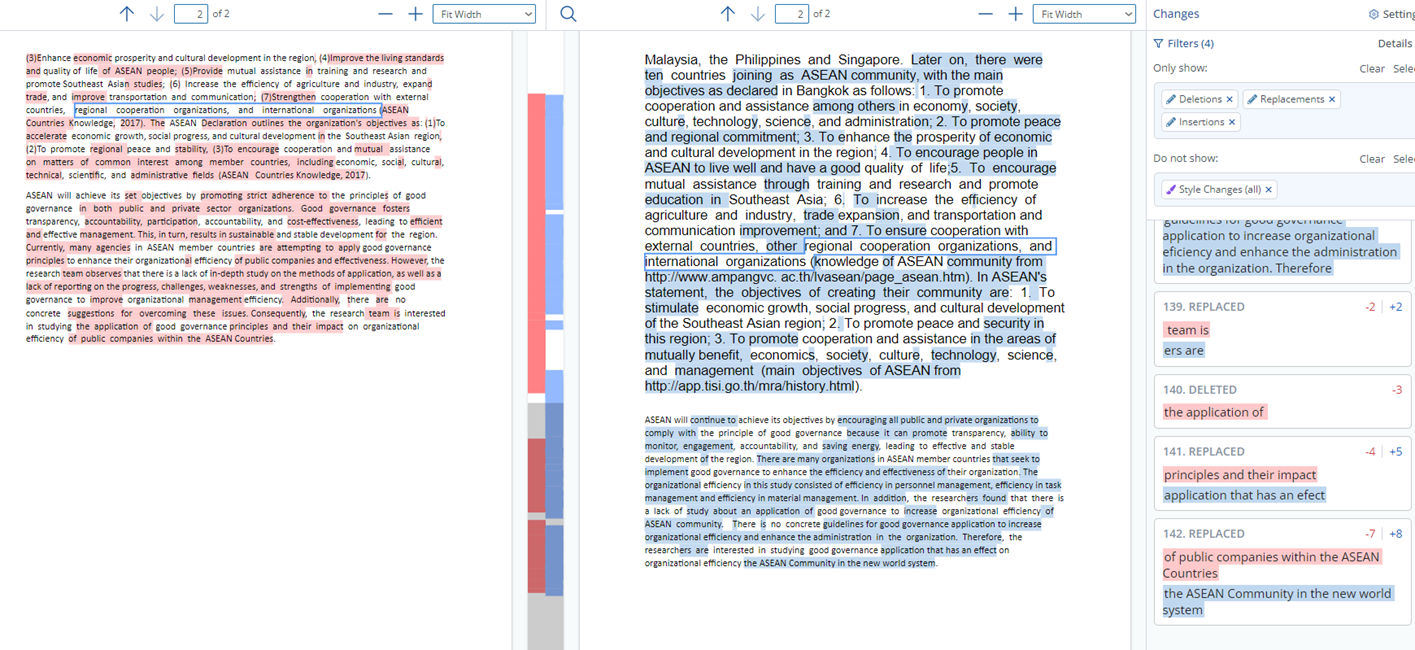Go to previous page in left document

[x=126, y=14]
